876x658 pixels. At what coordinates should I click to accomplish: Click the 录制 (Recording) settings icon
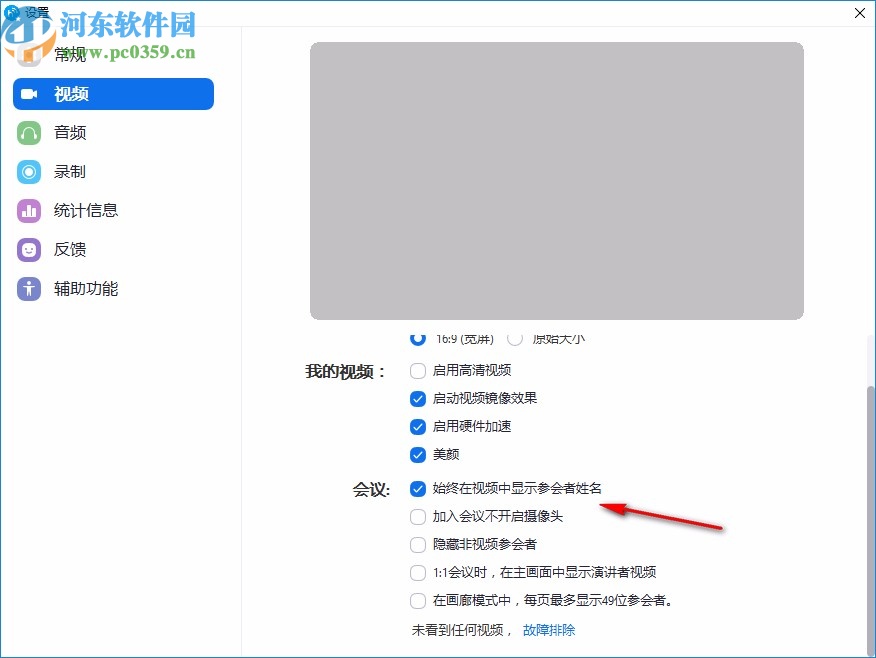pyautogui.click(x=28, y=171)
